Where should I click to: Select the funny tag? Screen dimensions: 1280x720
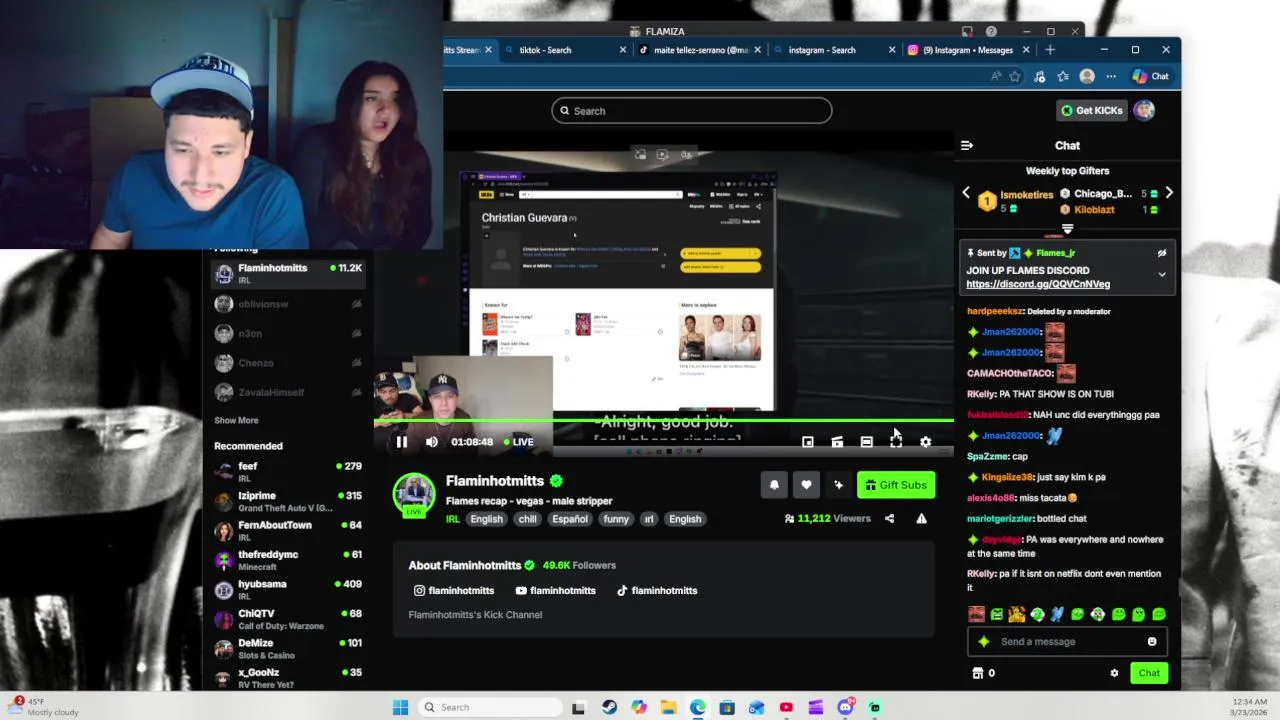tap(616, 519)
